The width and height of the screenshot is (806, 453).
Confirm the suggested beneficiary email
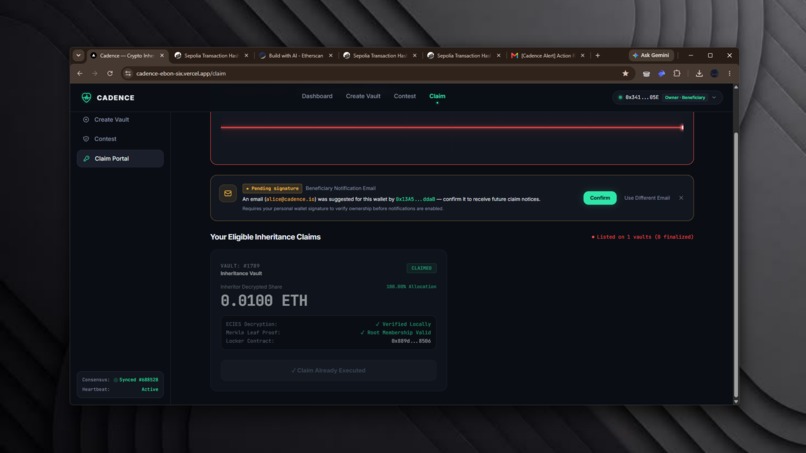pos(599,198)
